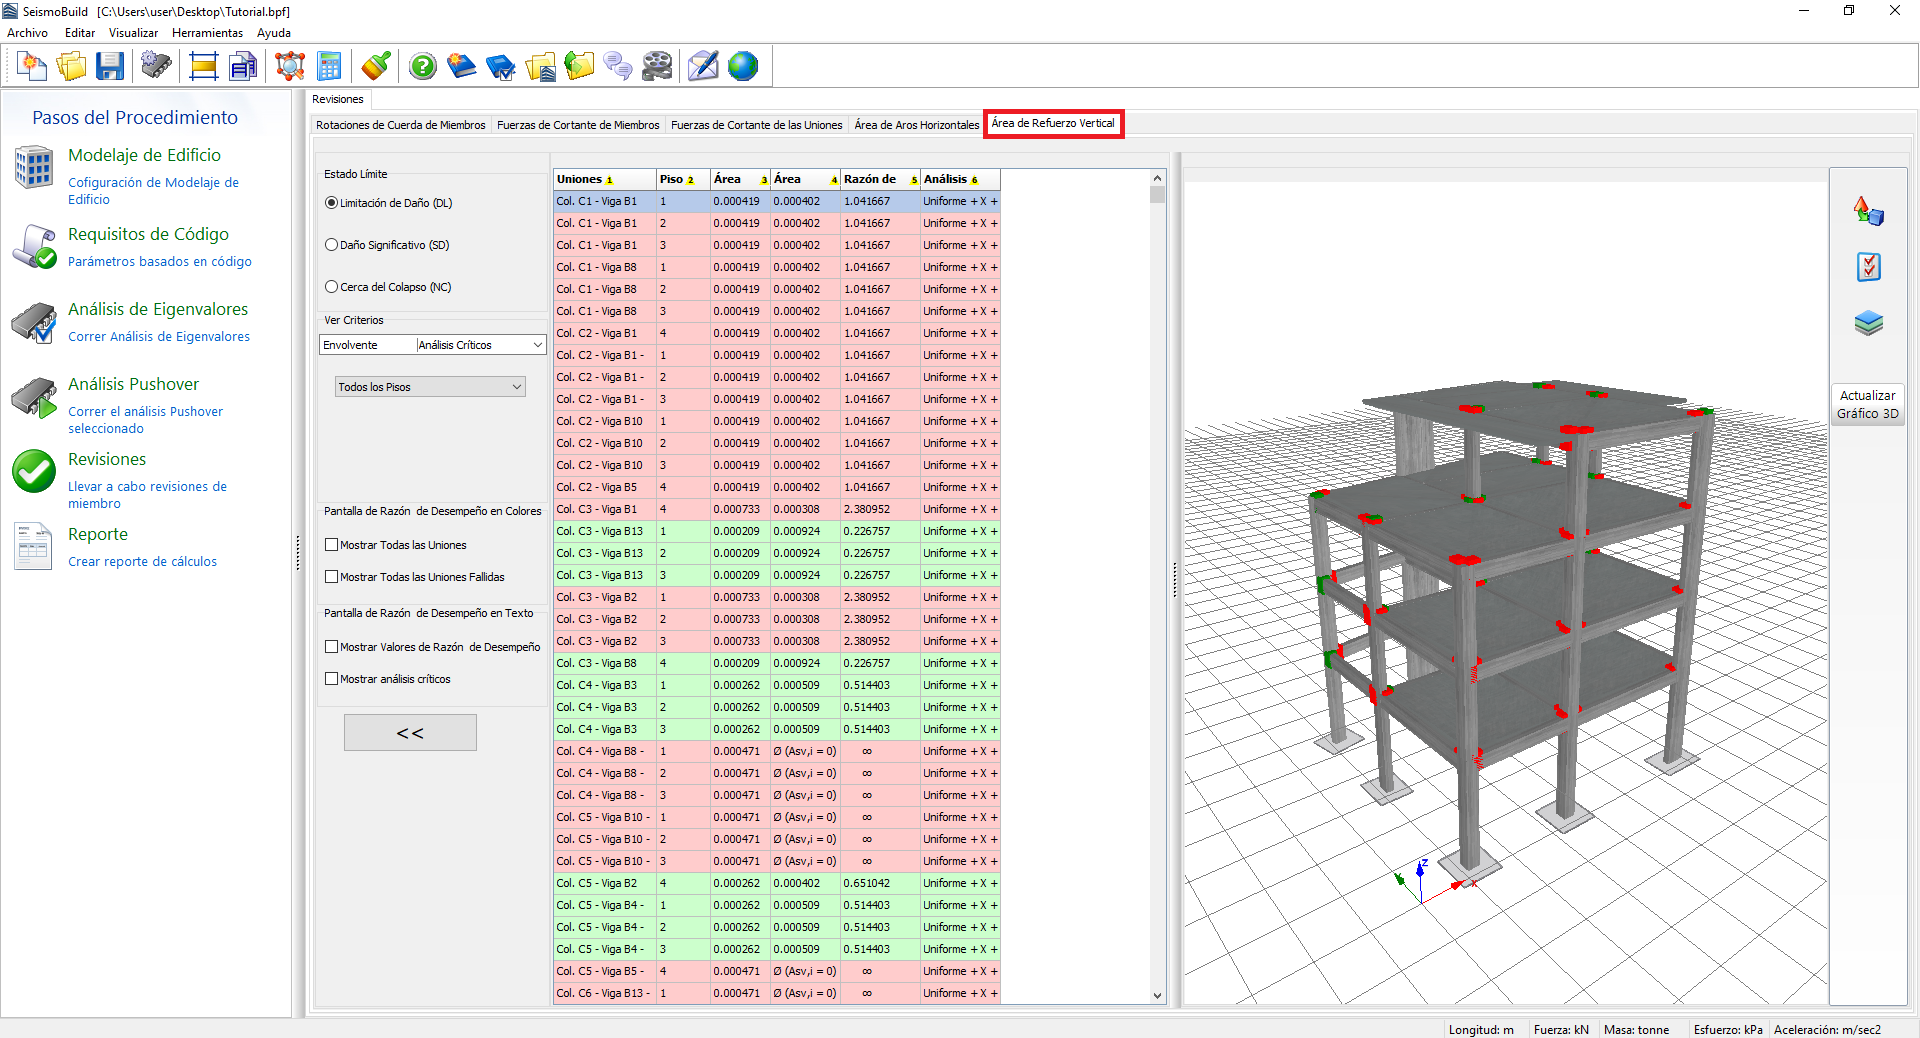The image size is (1920, 1038).
Task: Click the calculator icon in toolbar
Action: click(x=329, y=67)
